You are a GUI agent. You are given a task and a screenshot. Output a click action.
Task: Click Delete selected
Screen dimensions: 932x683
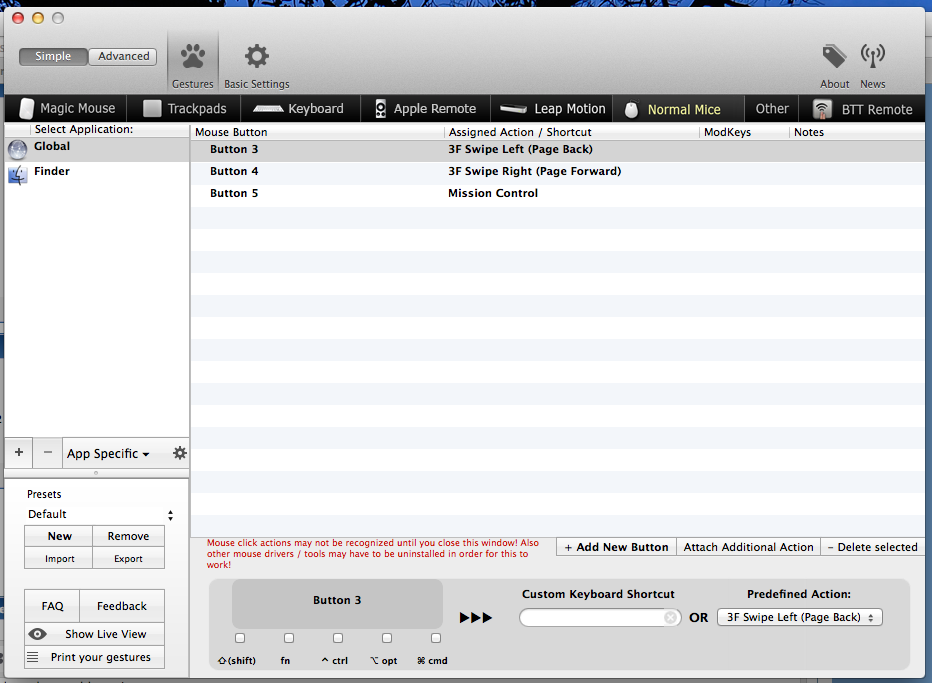click(x=873, y=547)
